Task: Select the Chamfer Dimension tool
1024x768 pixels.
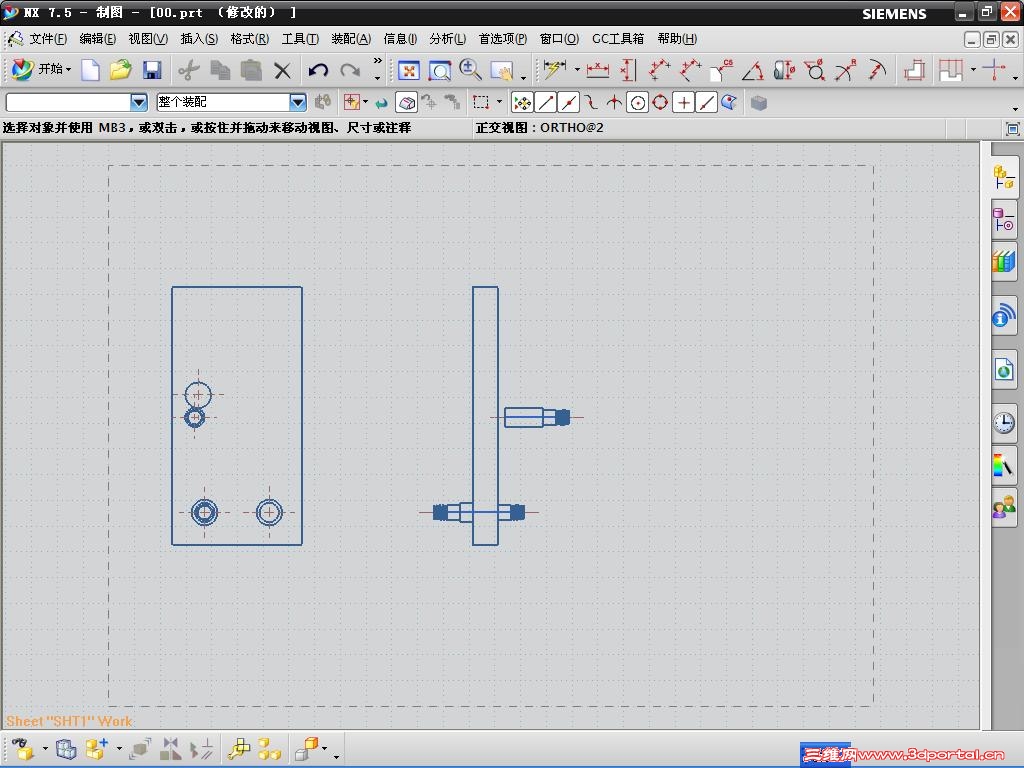Action: 722,69
